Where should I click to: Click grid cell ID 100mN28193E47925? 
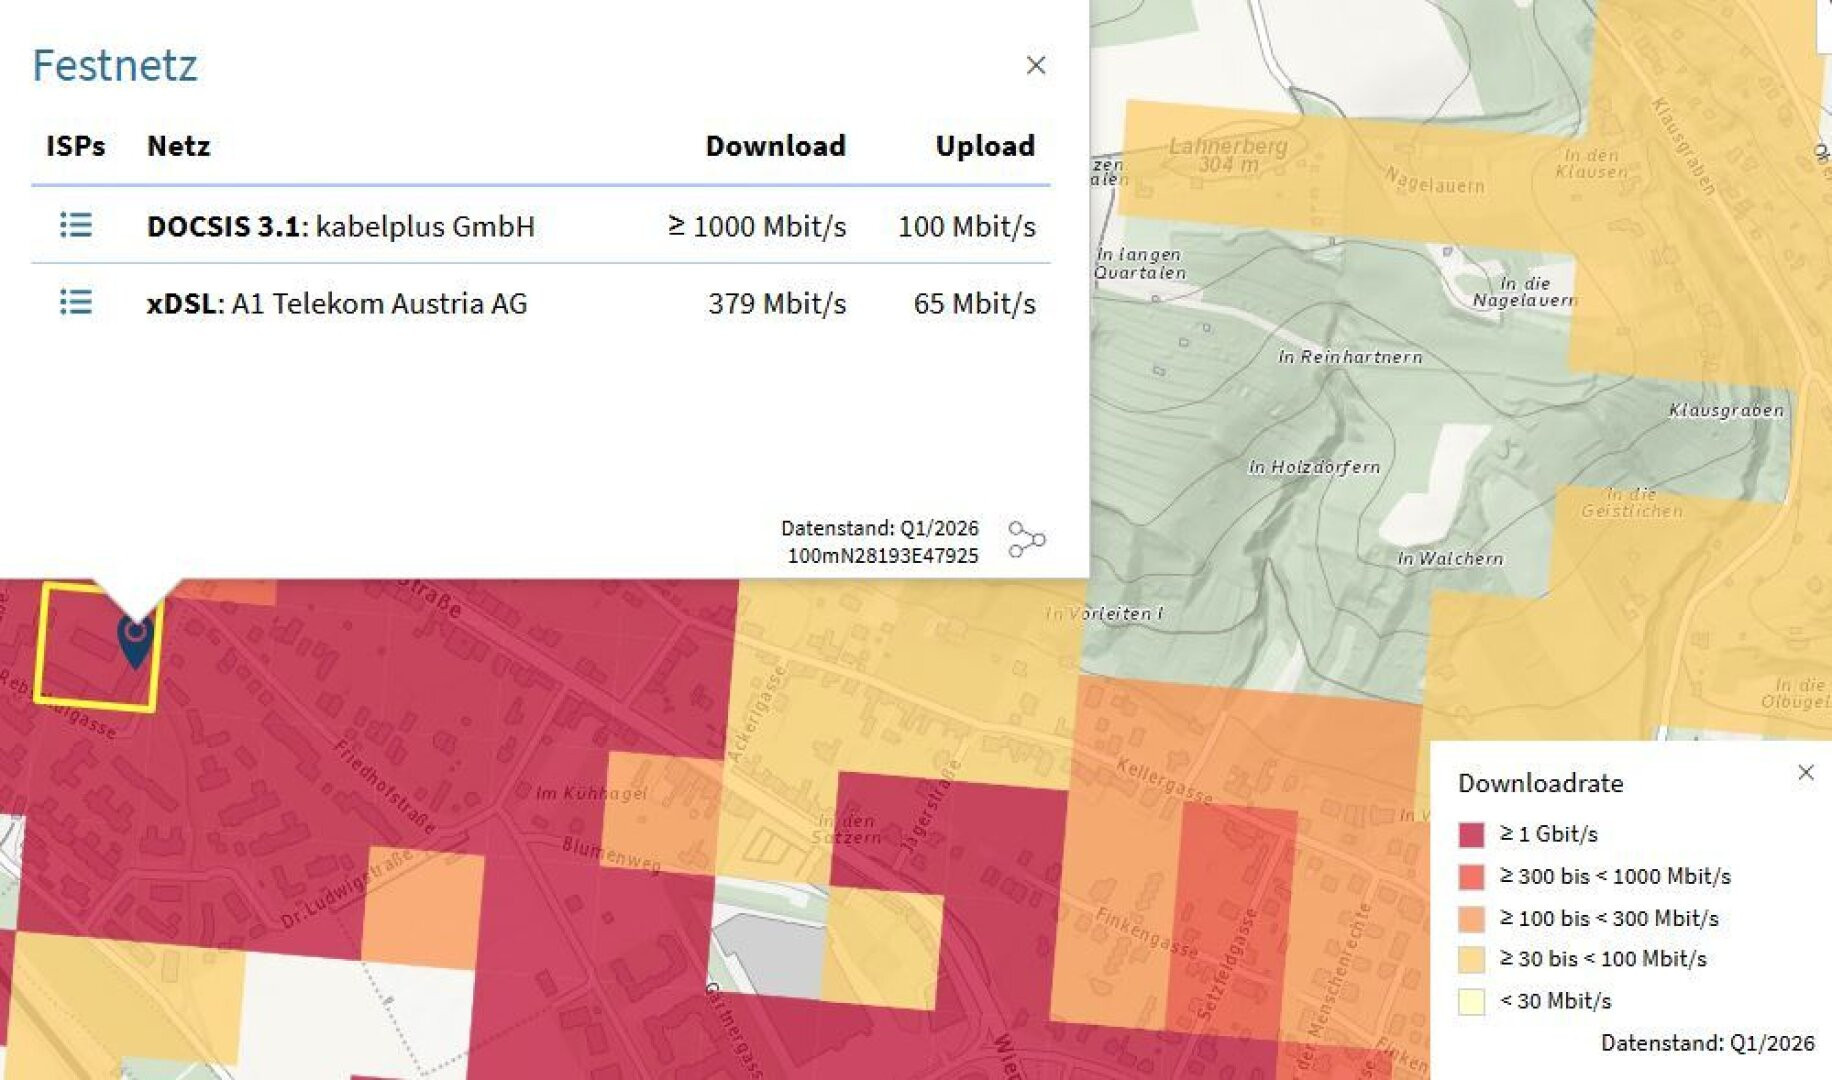[x=883, y=556]
